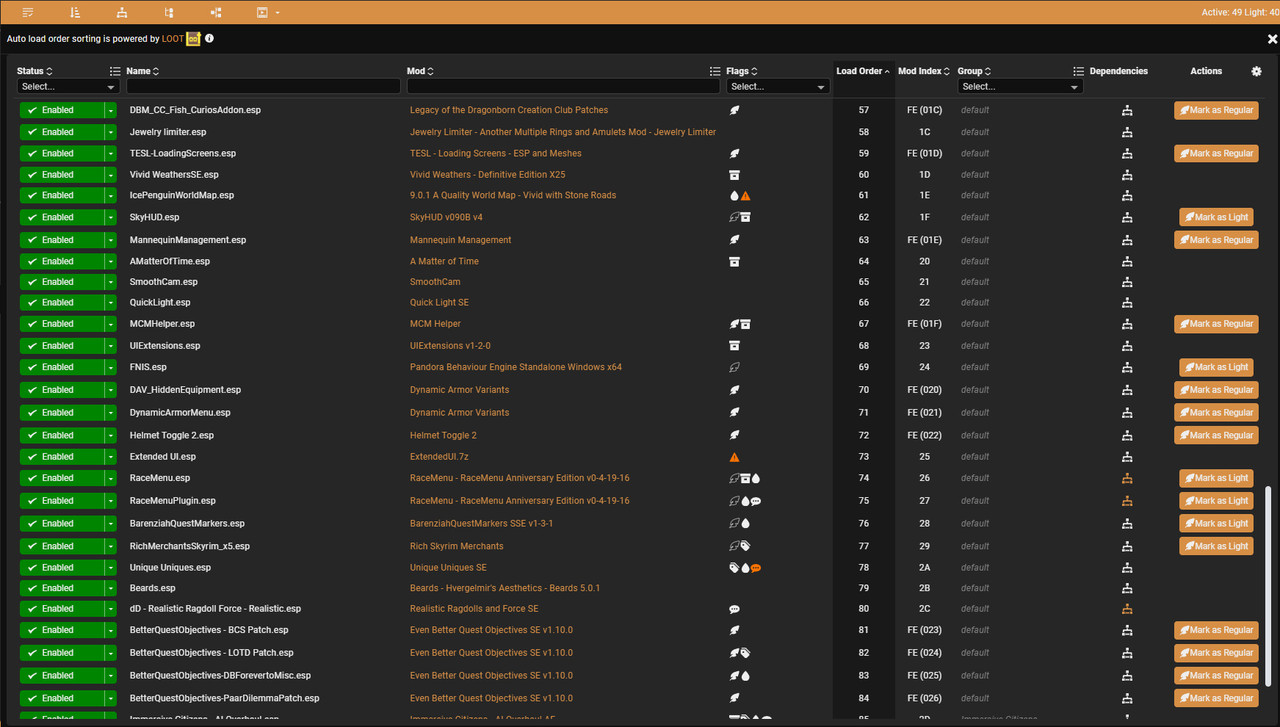
Task: Click the hierarchy tree icon in the orange toolbar
Action: click(x=122, y=12)
